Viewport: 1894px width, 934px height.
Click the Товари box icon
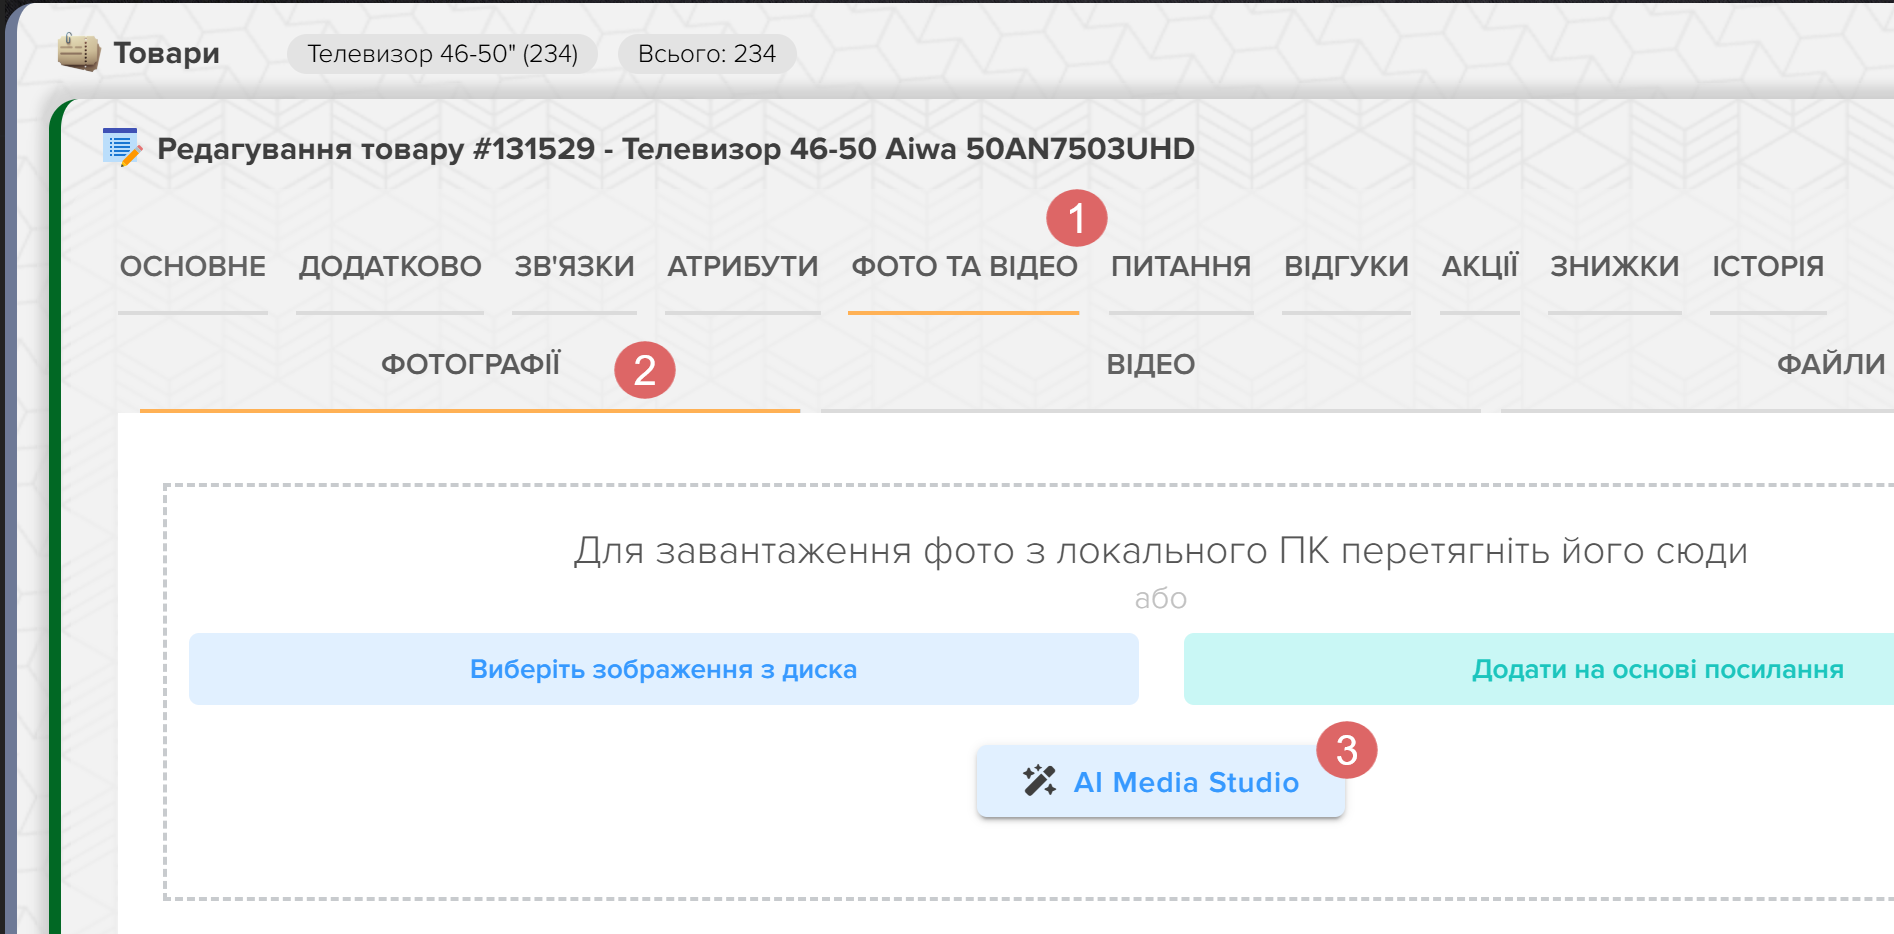click(x=79, y=52)
